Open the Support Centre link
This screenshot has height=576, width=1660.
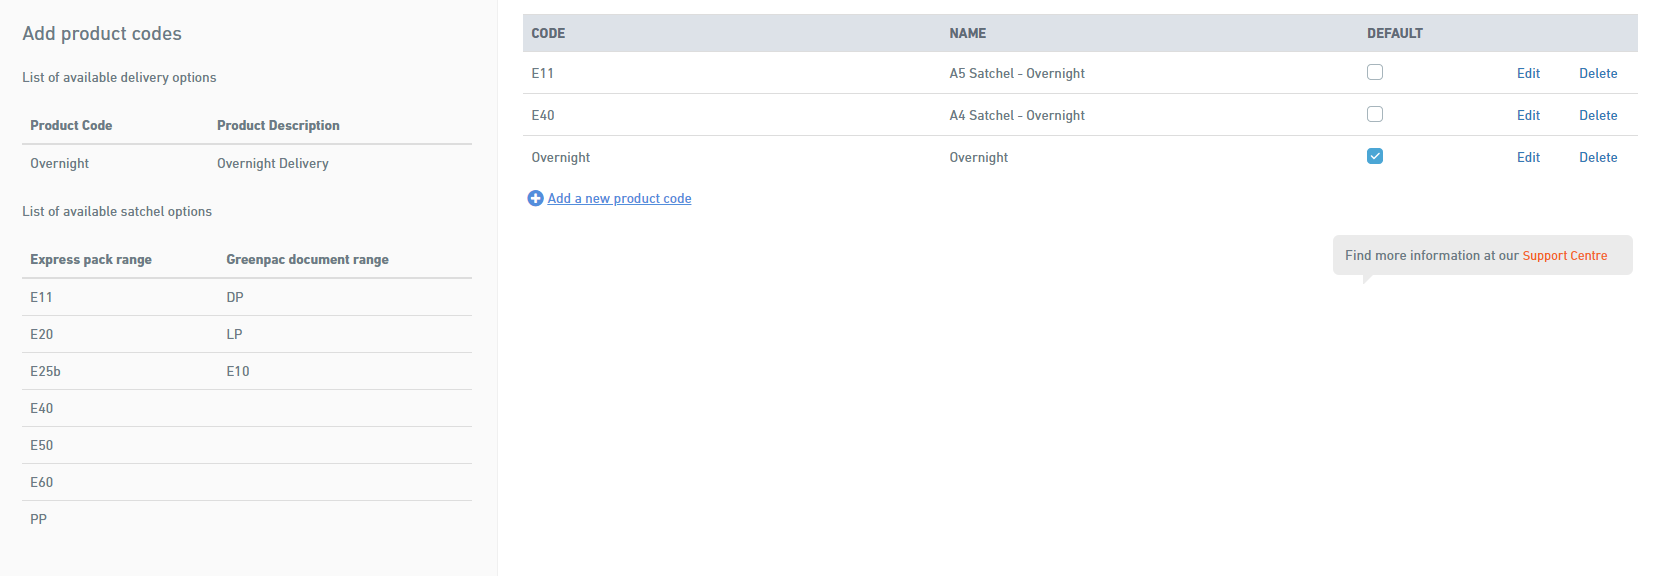[1565, 255]
